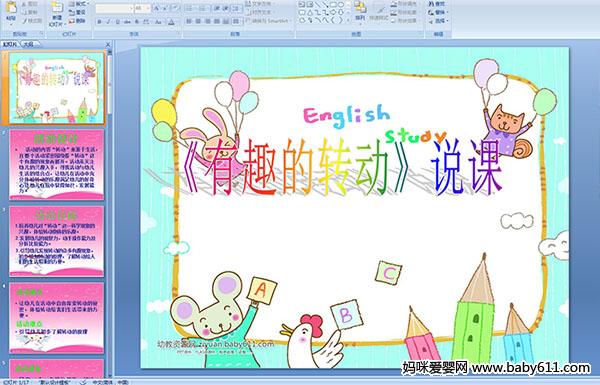Click the Cut scissors button
The width and height of the screenshot is (600, 385).
pyautogui.click(x=29, y=4)
